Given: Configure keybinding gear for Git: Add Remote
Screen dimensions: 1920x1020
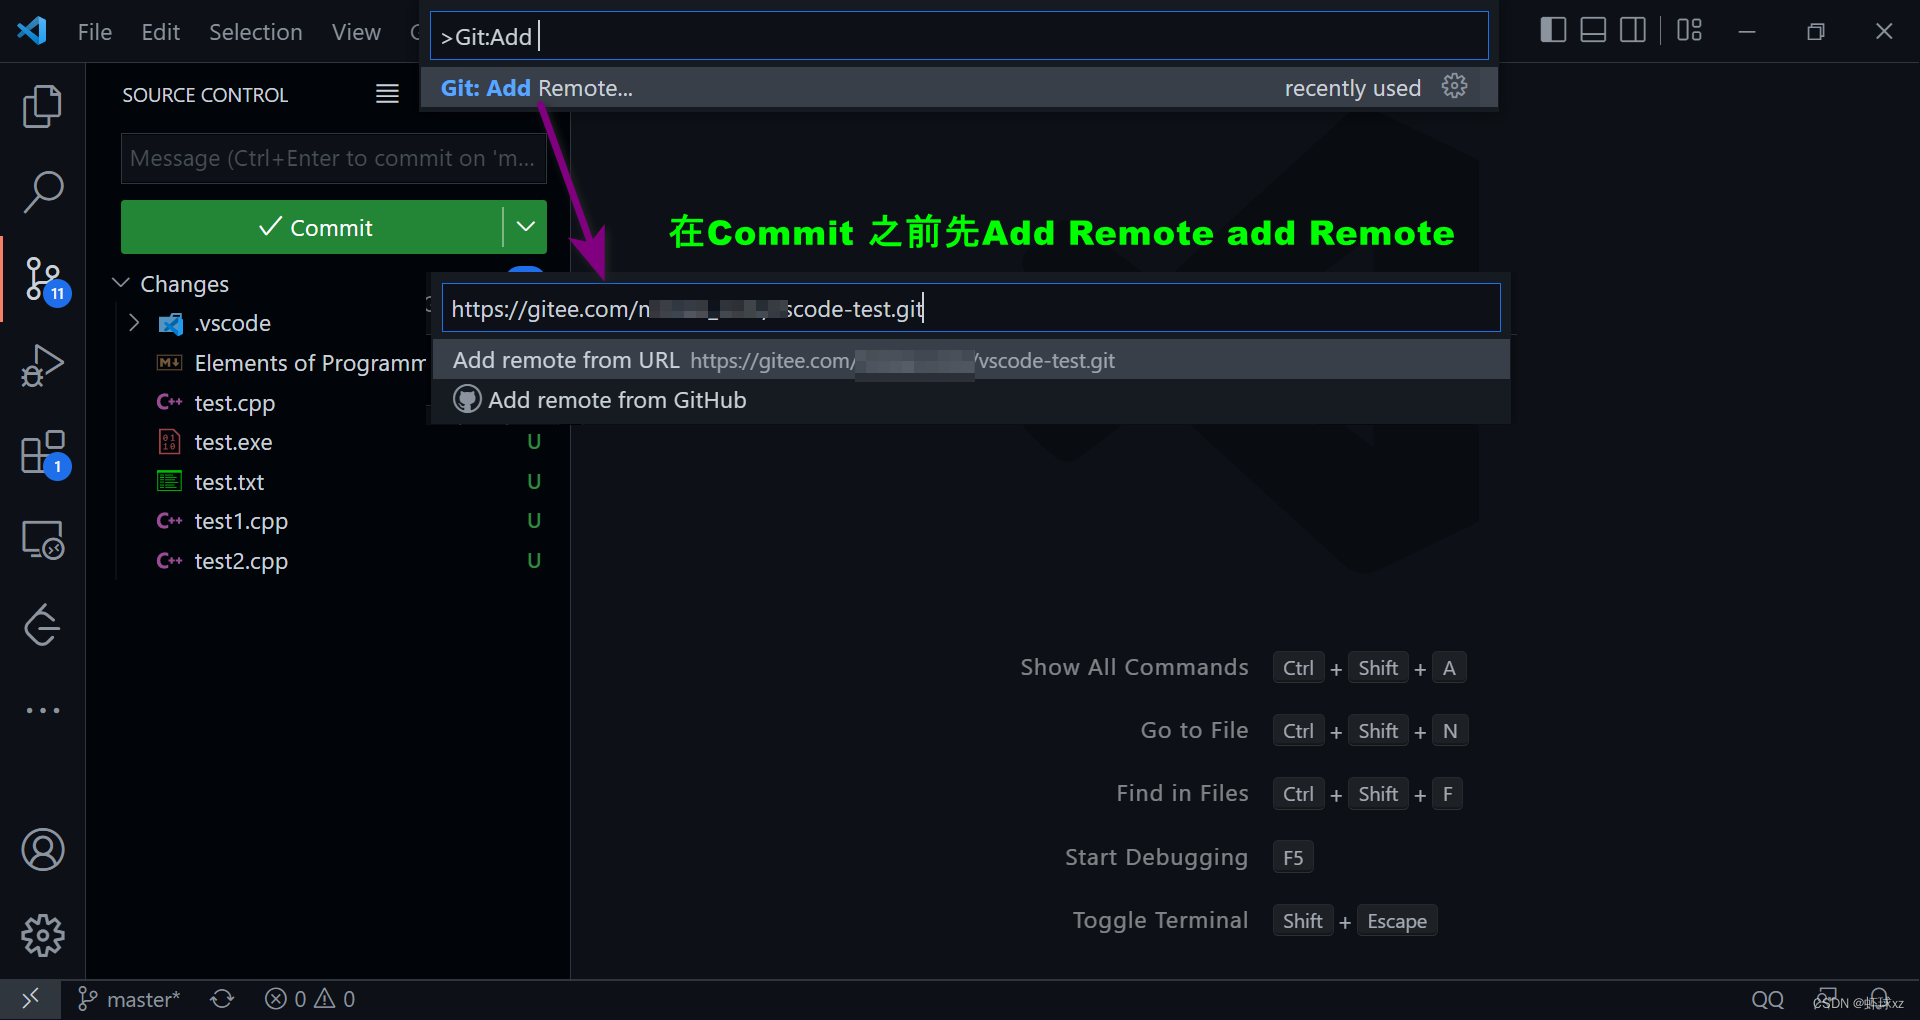Looking at the screenshot, I should [x=1454, y=87].
